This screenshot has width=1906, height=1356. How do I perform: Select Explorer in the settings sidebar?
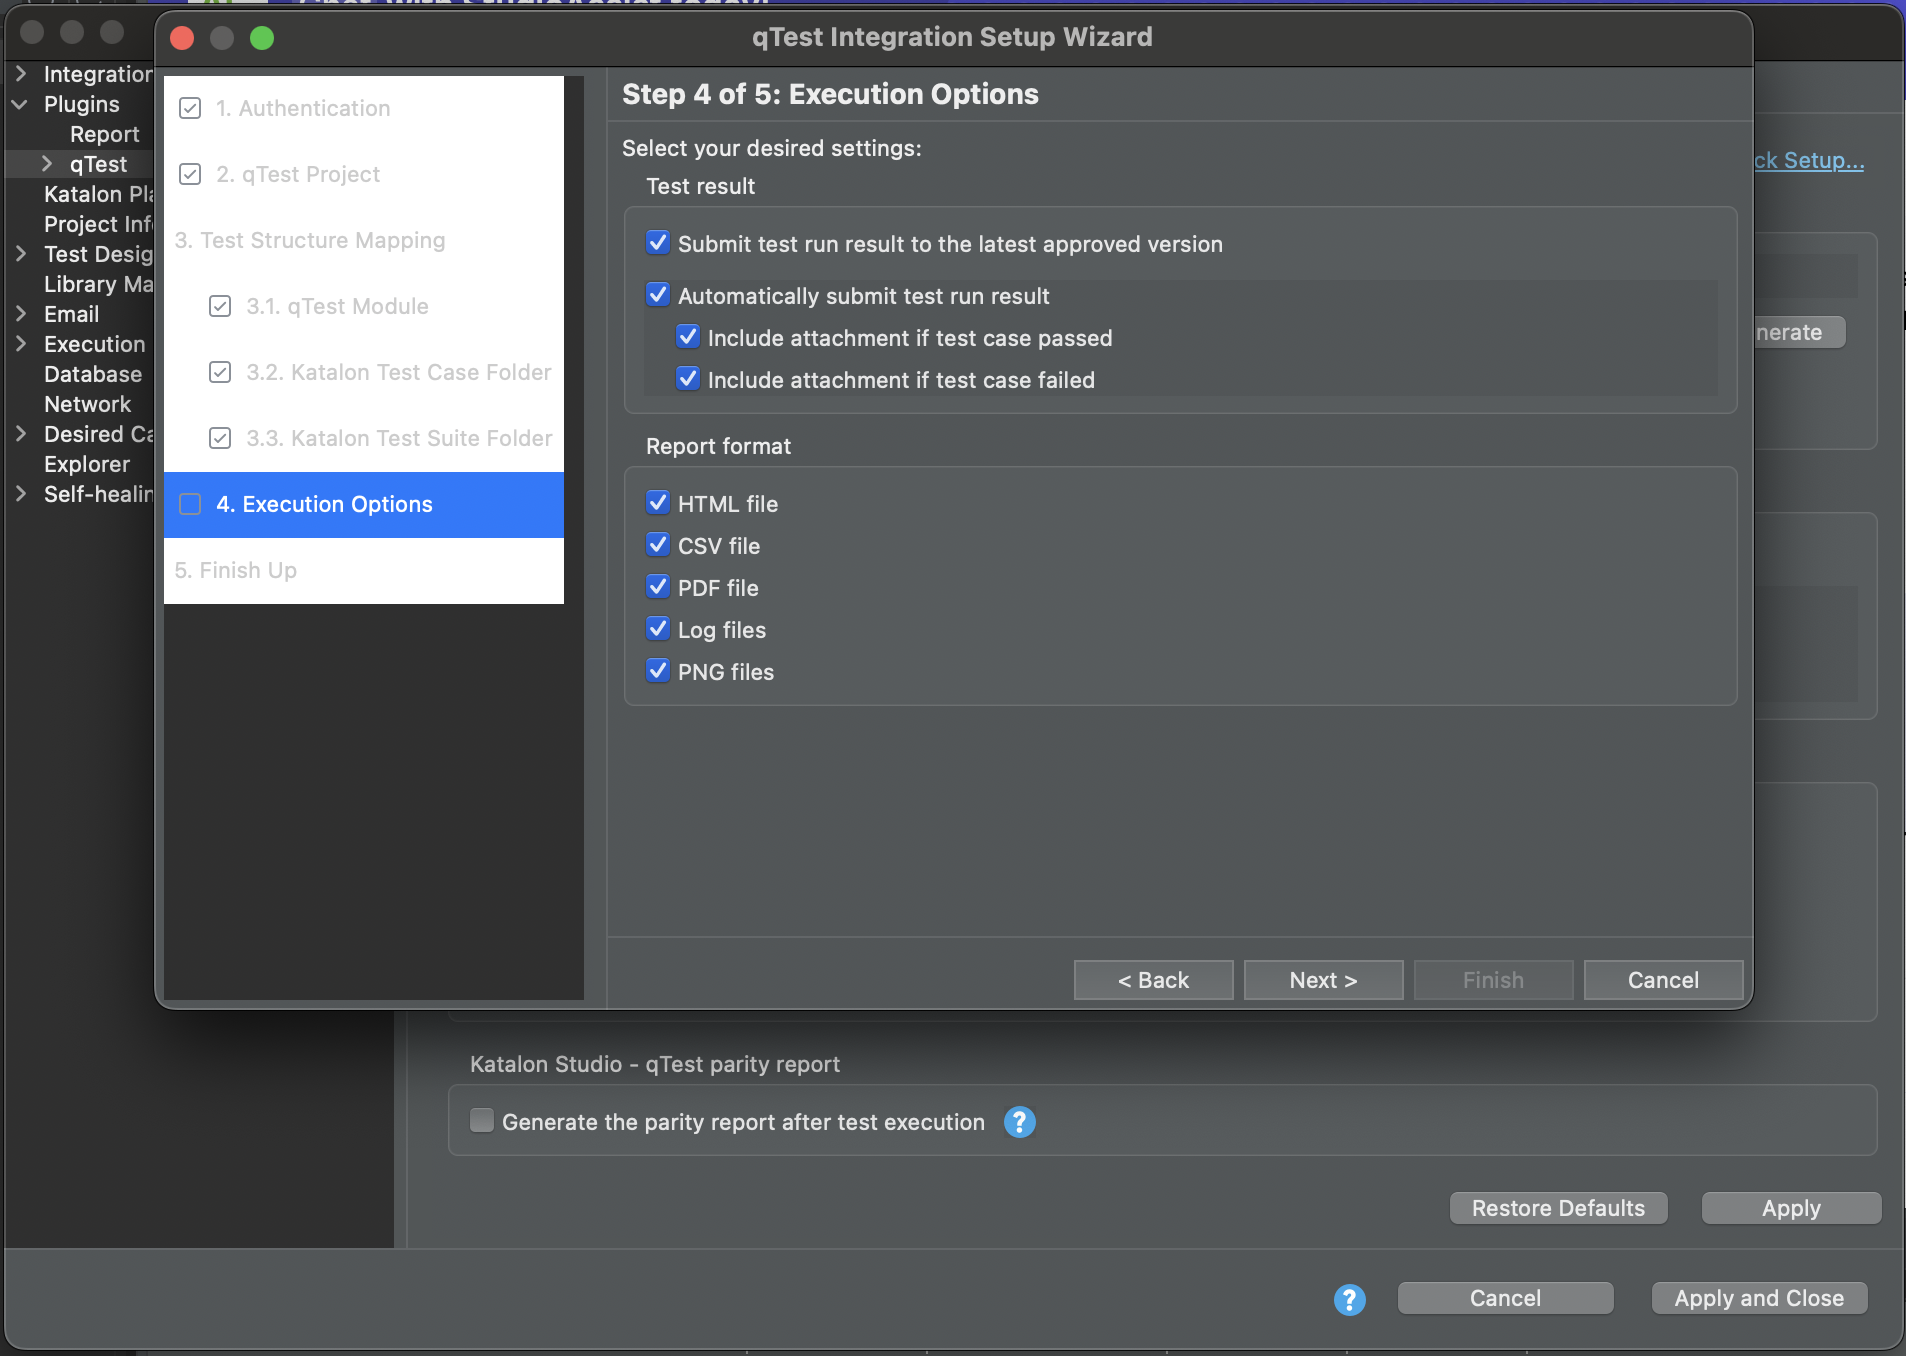[x=86, y=464]
